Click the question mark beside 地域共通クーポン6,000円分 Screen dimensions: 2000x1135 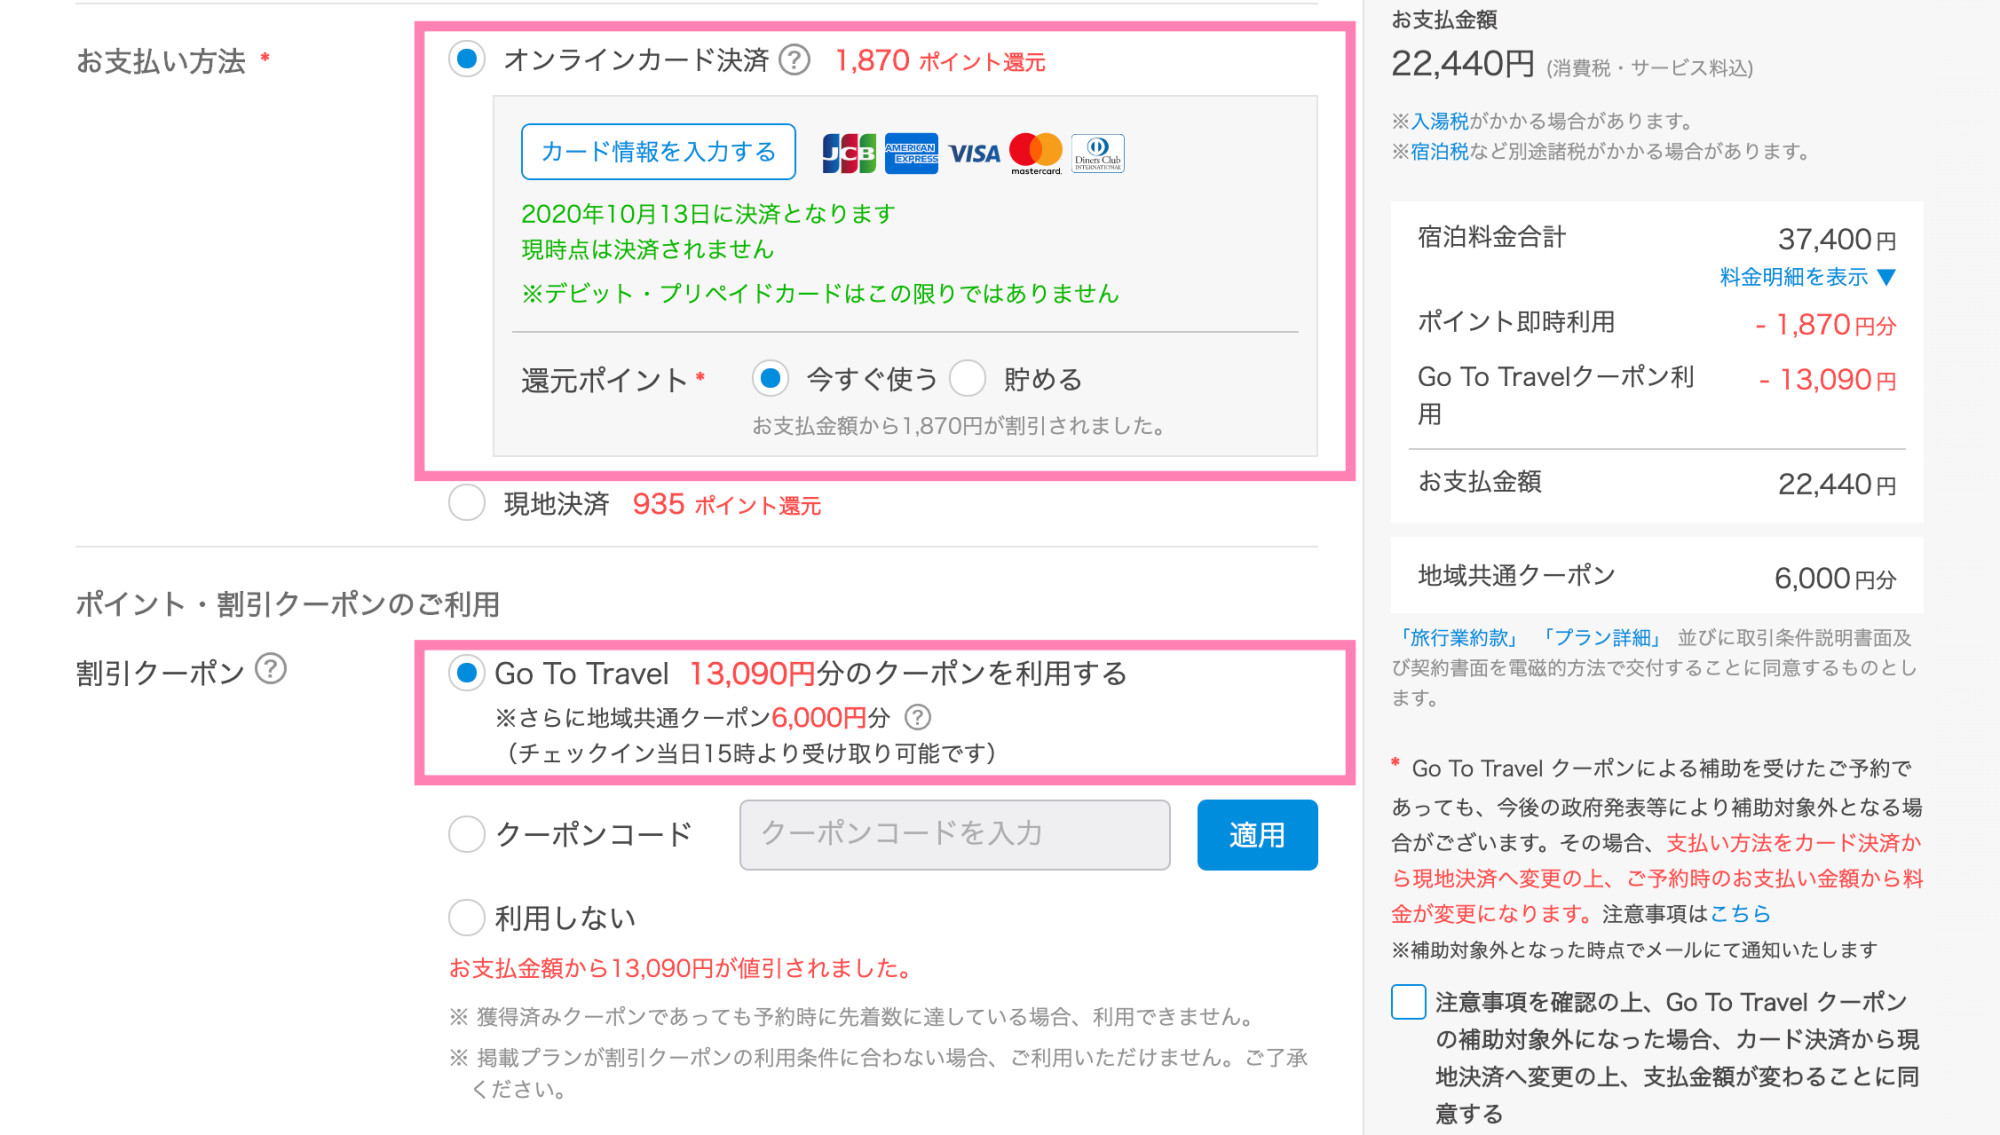click(920, 716)
